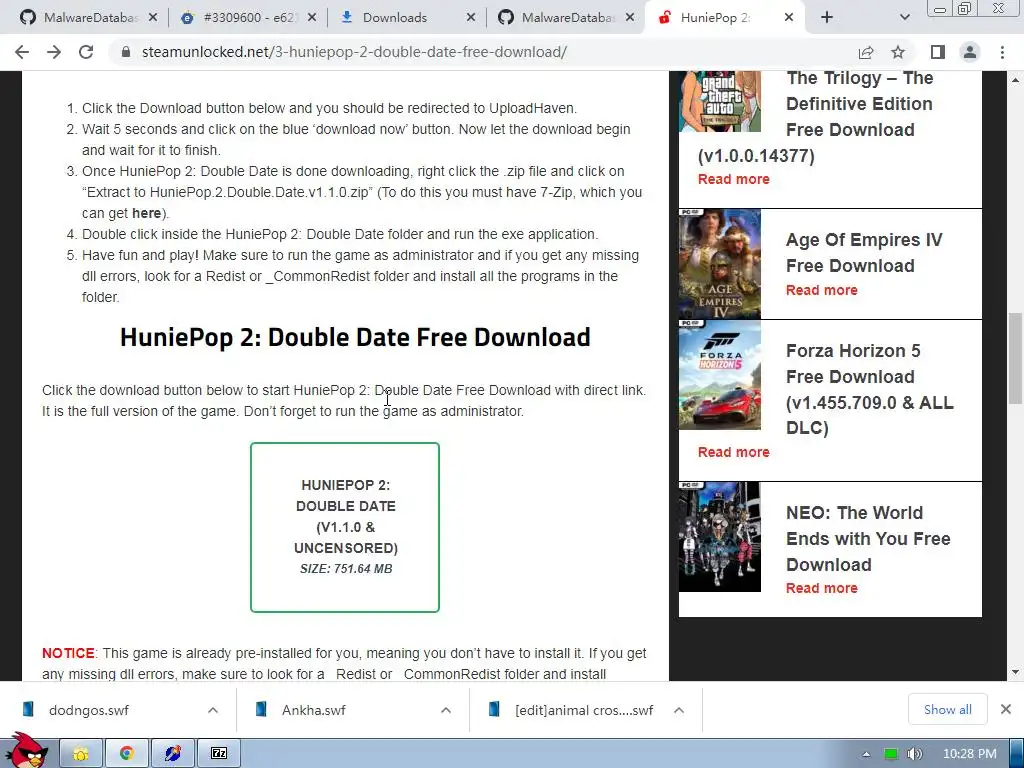Click Read more under Forza Horizon 5

[733, 452]
